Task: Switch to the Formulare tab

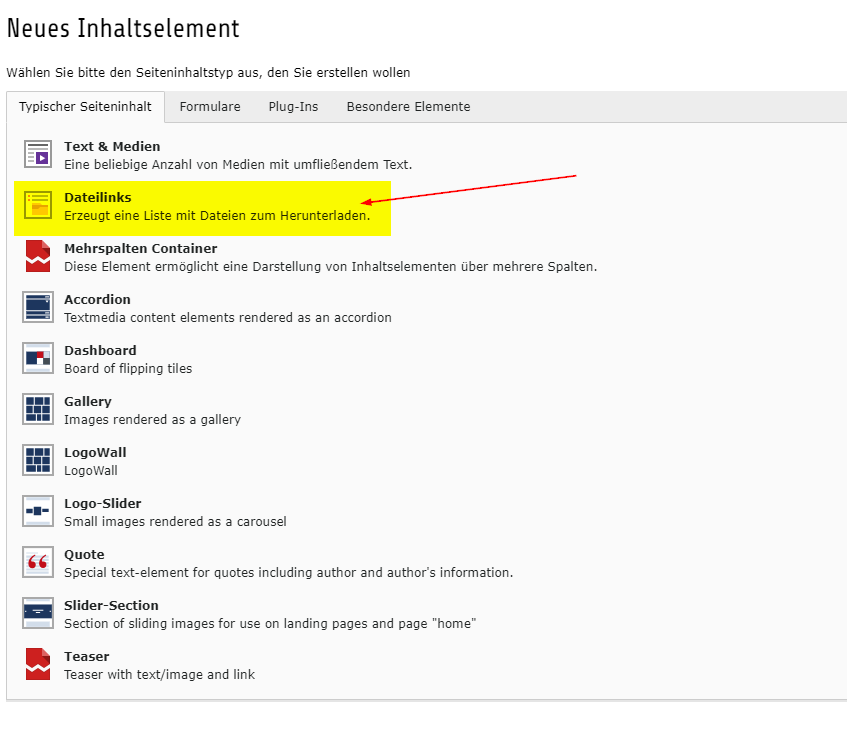Action: (x=210, y=107)
